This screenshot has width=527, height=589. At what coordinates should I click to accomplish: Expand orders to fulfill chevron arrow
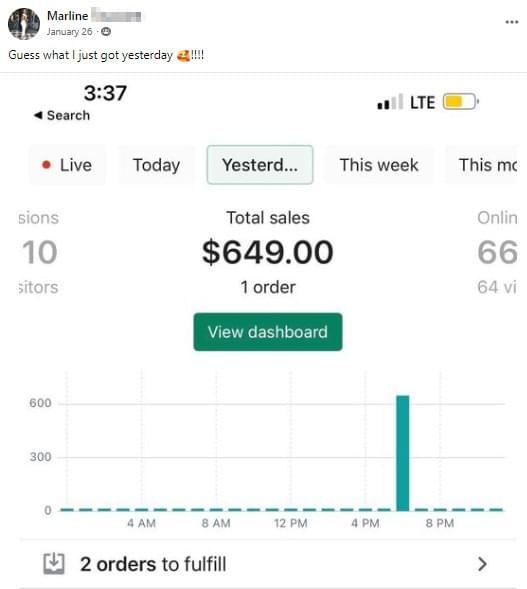click(483, 564)
